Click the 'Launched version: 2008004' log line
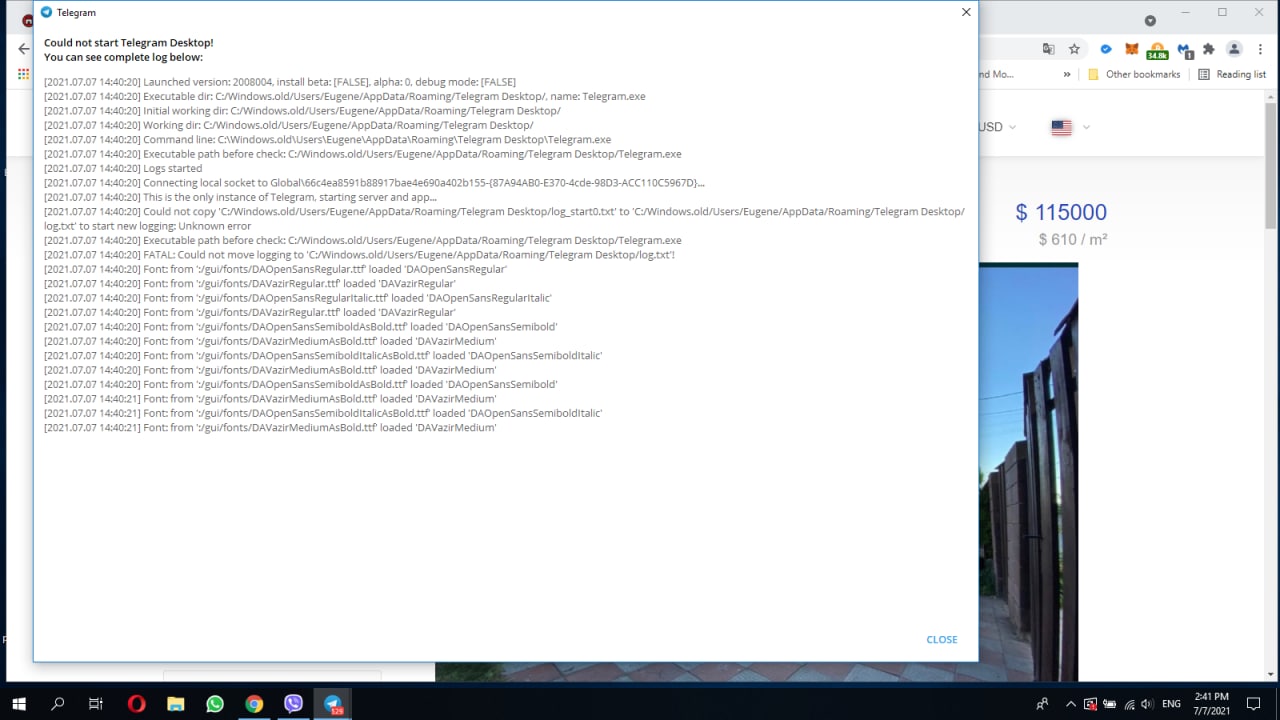This screenshot has width=1280, height=720. 280,82
